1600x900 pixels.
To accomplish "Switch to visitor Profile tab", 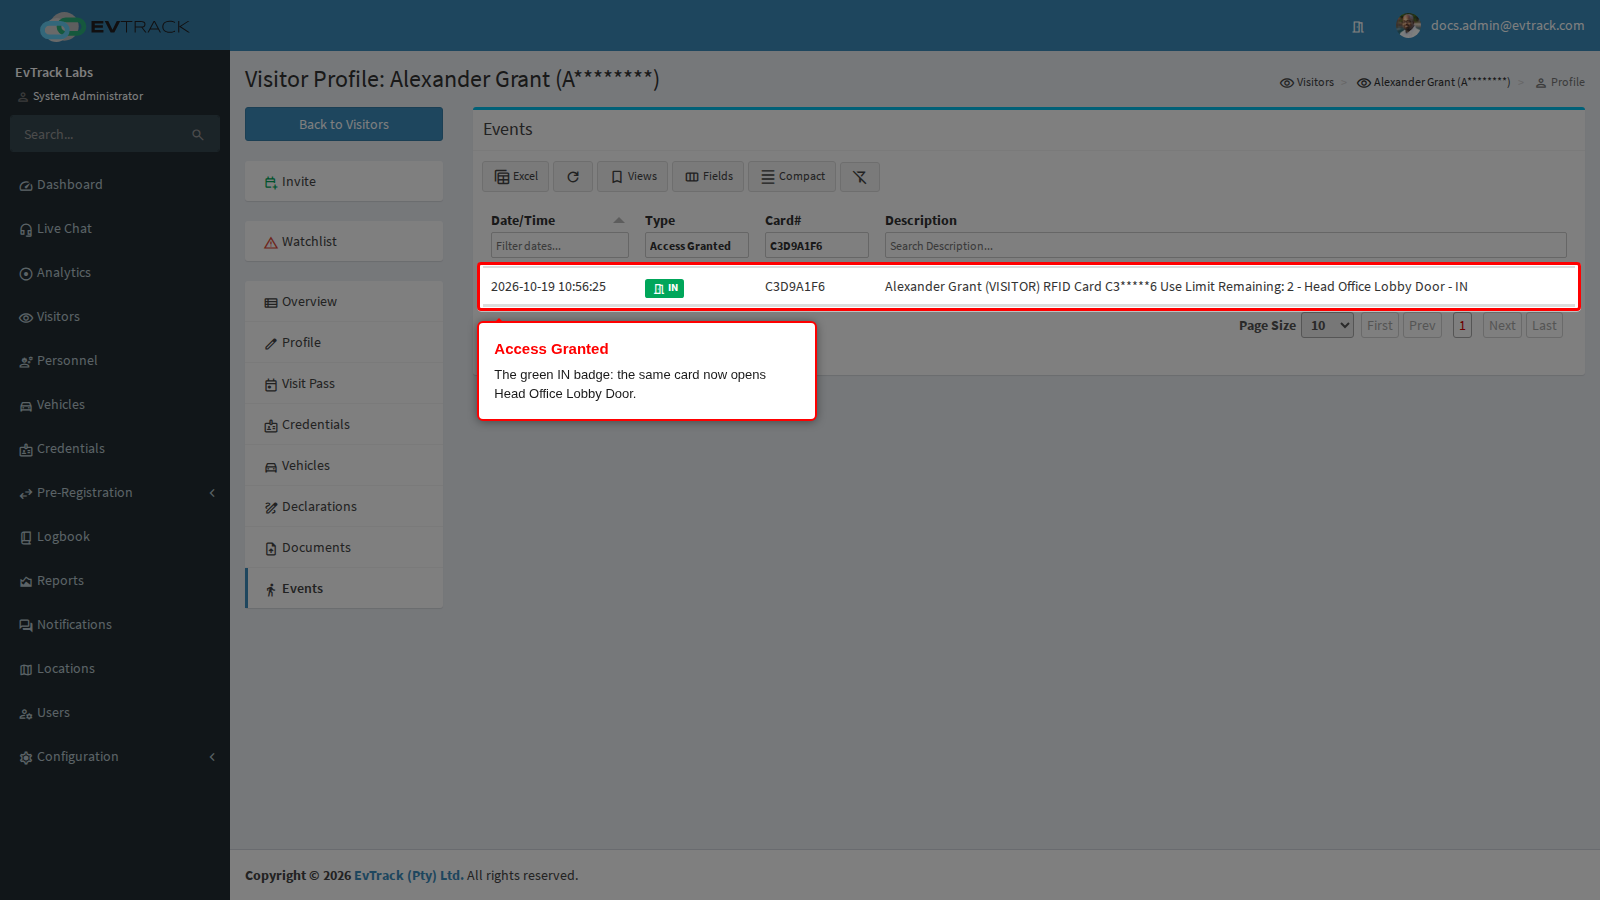I will tap(344, 343).
